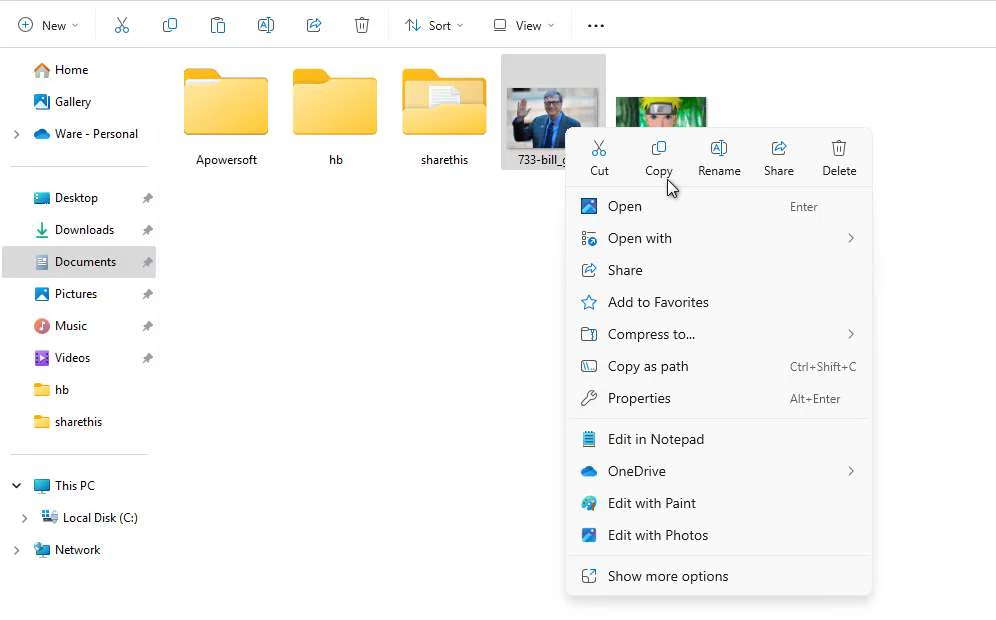The width and height of the screenshot is (996, 620).
Task: Click Show more options at the menu bottom
Action: 668,575
